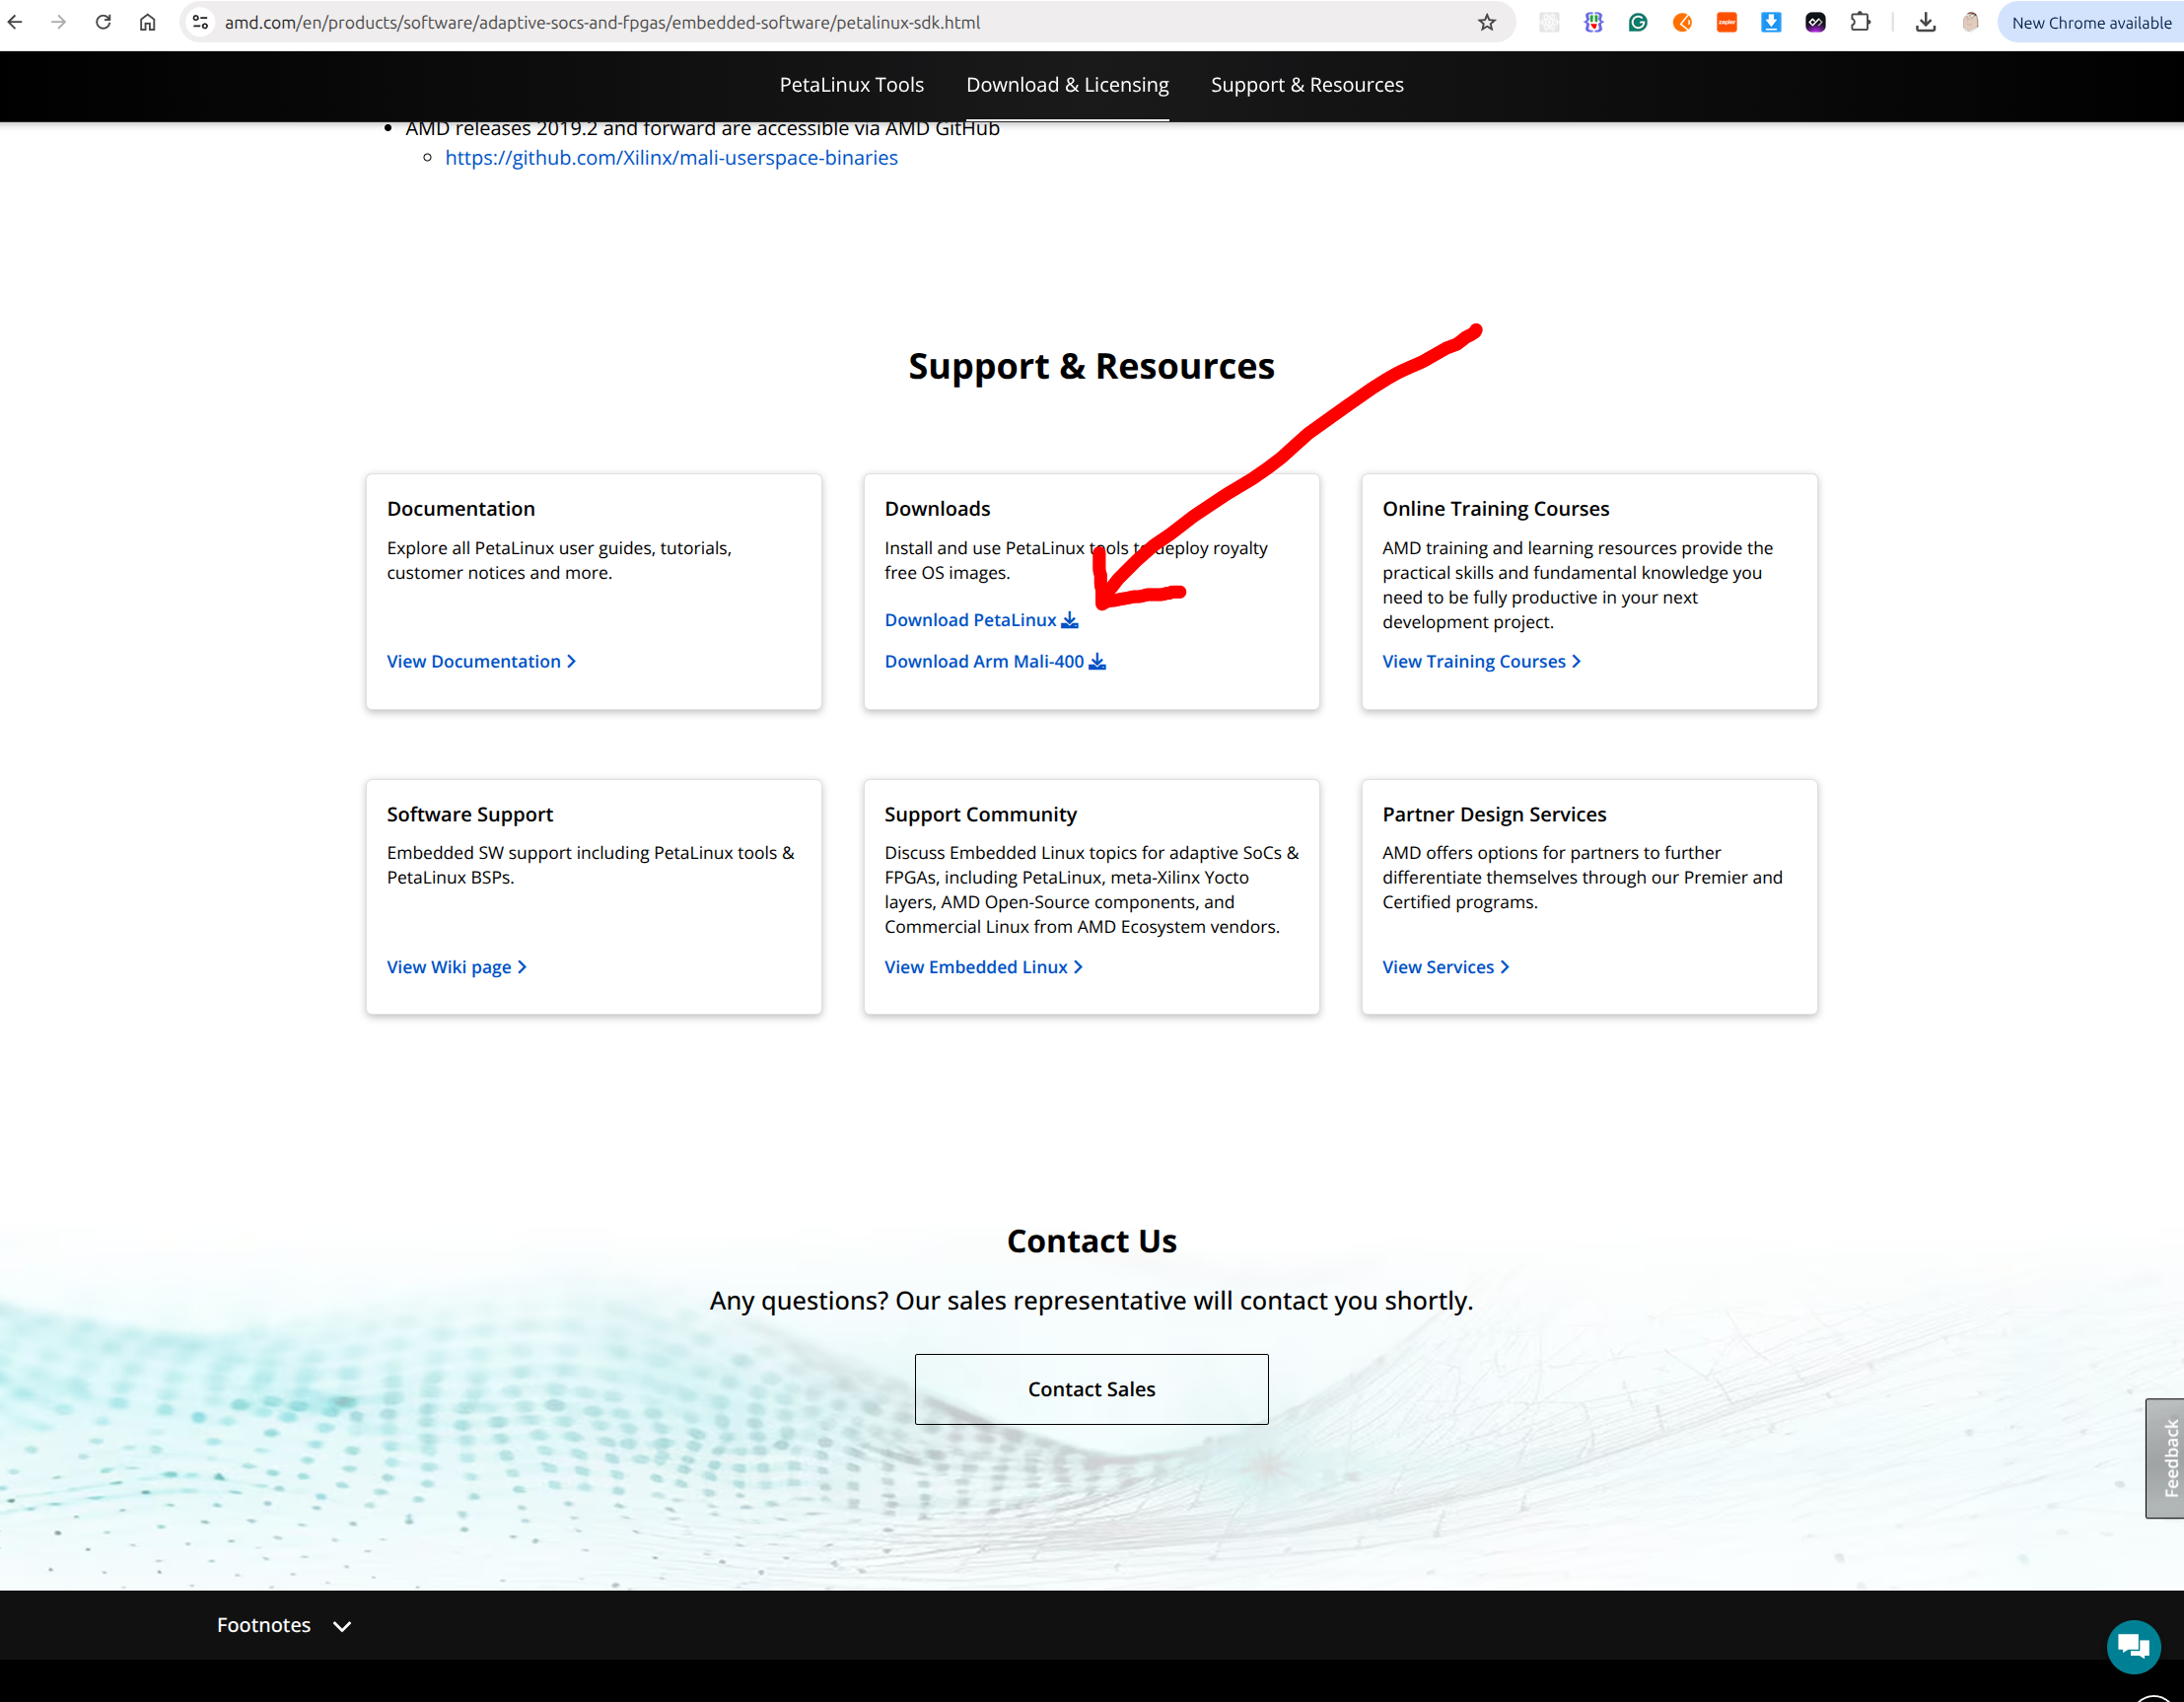Click the New Chrome available button

(2091, 22)
